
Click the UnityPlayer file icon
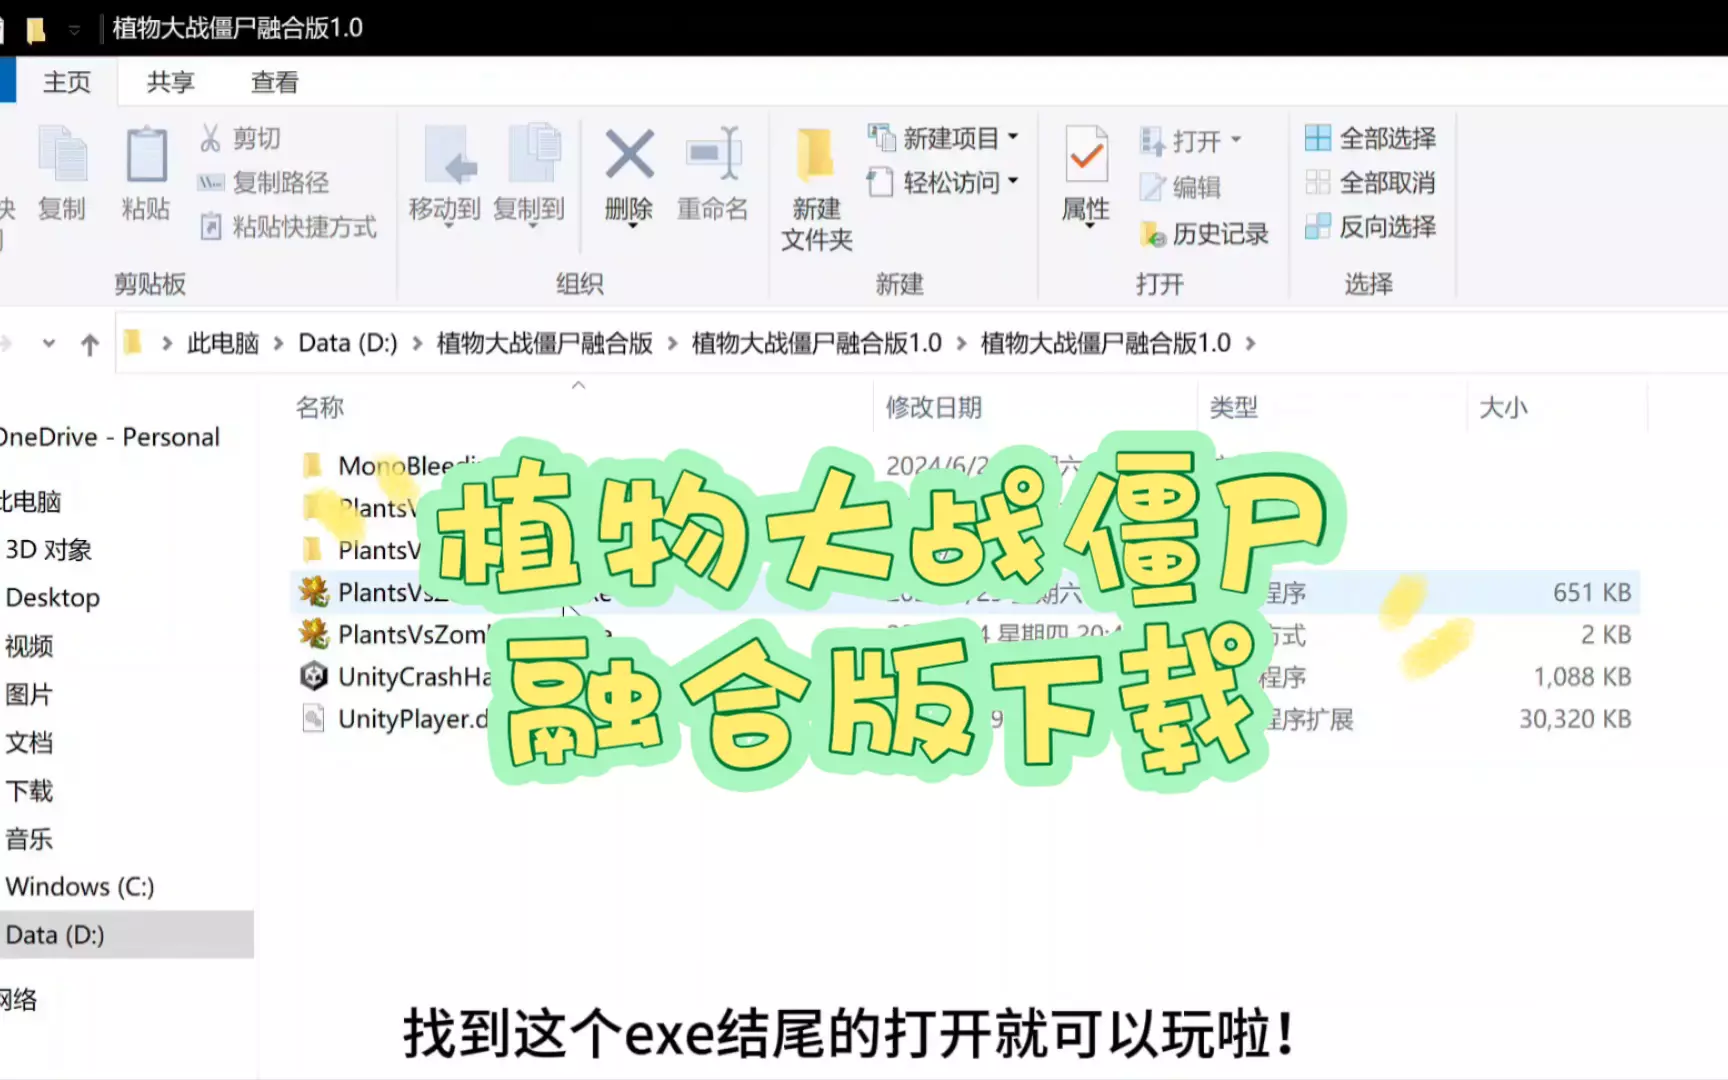(x=314, y=719)
